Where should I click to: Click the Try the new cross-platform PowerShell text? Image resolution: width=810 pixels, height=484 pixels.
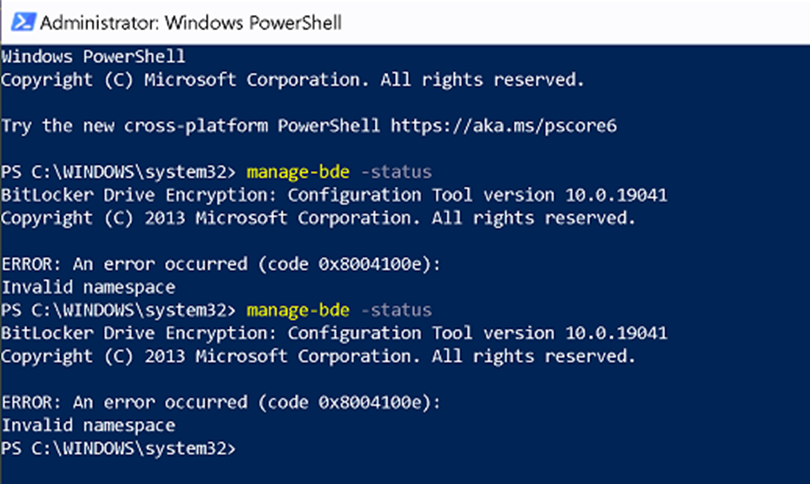point(191,126)
